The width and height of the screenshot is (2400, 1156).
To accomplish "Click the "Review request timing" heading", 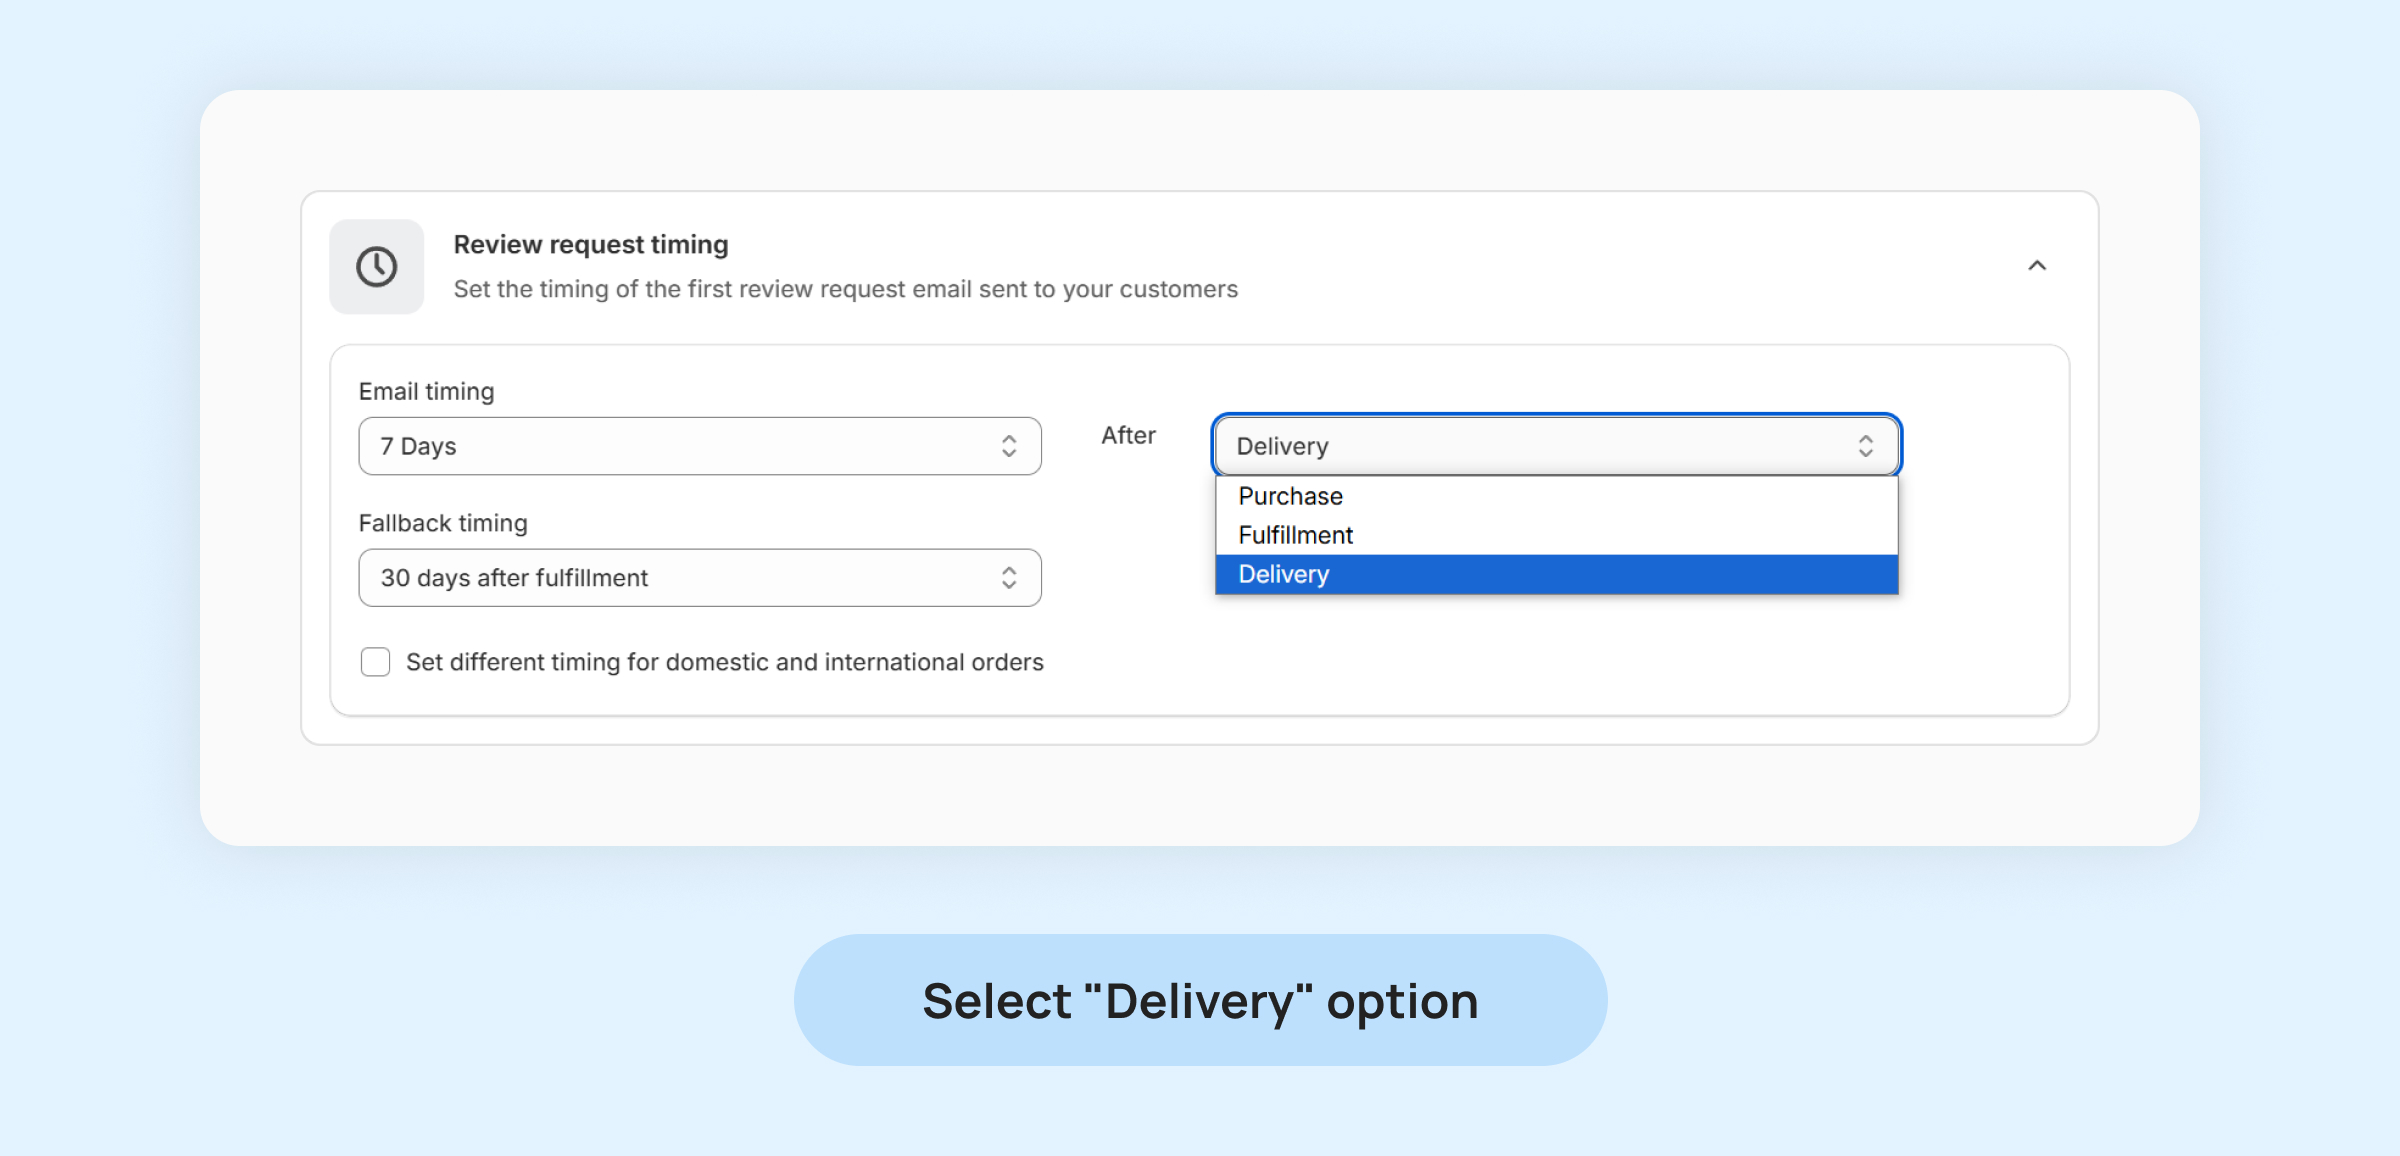I will click(x=591, y=245).
